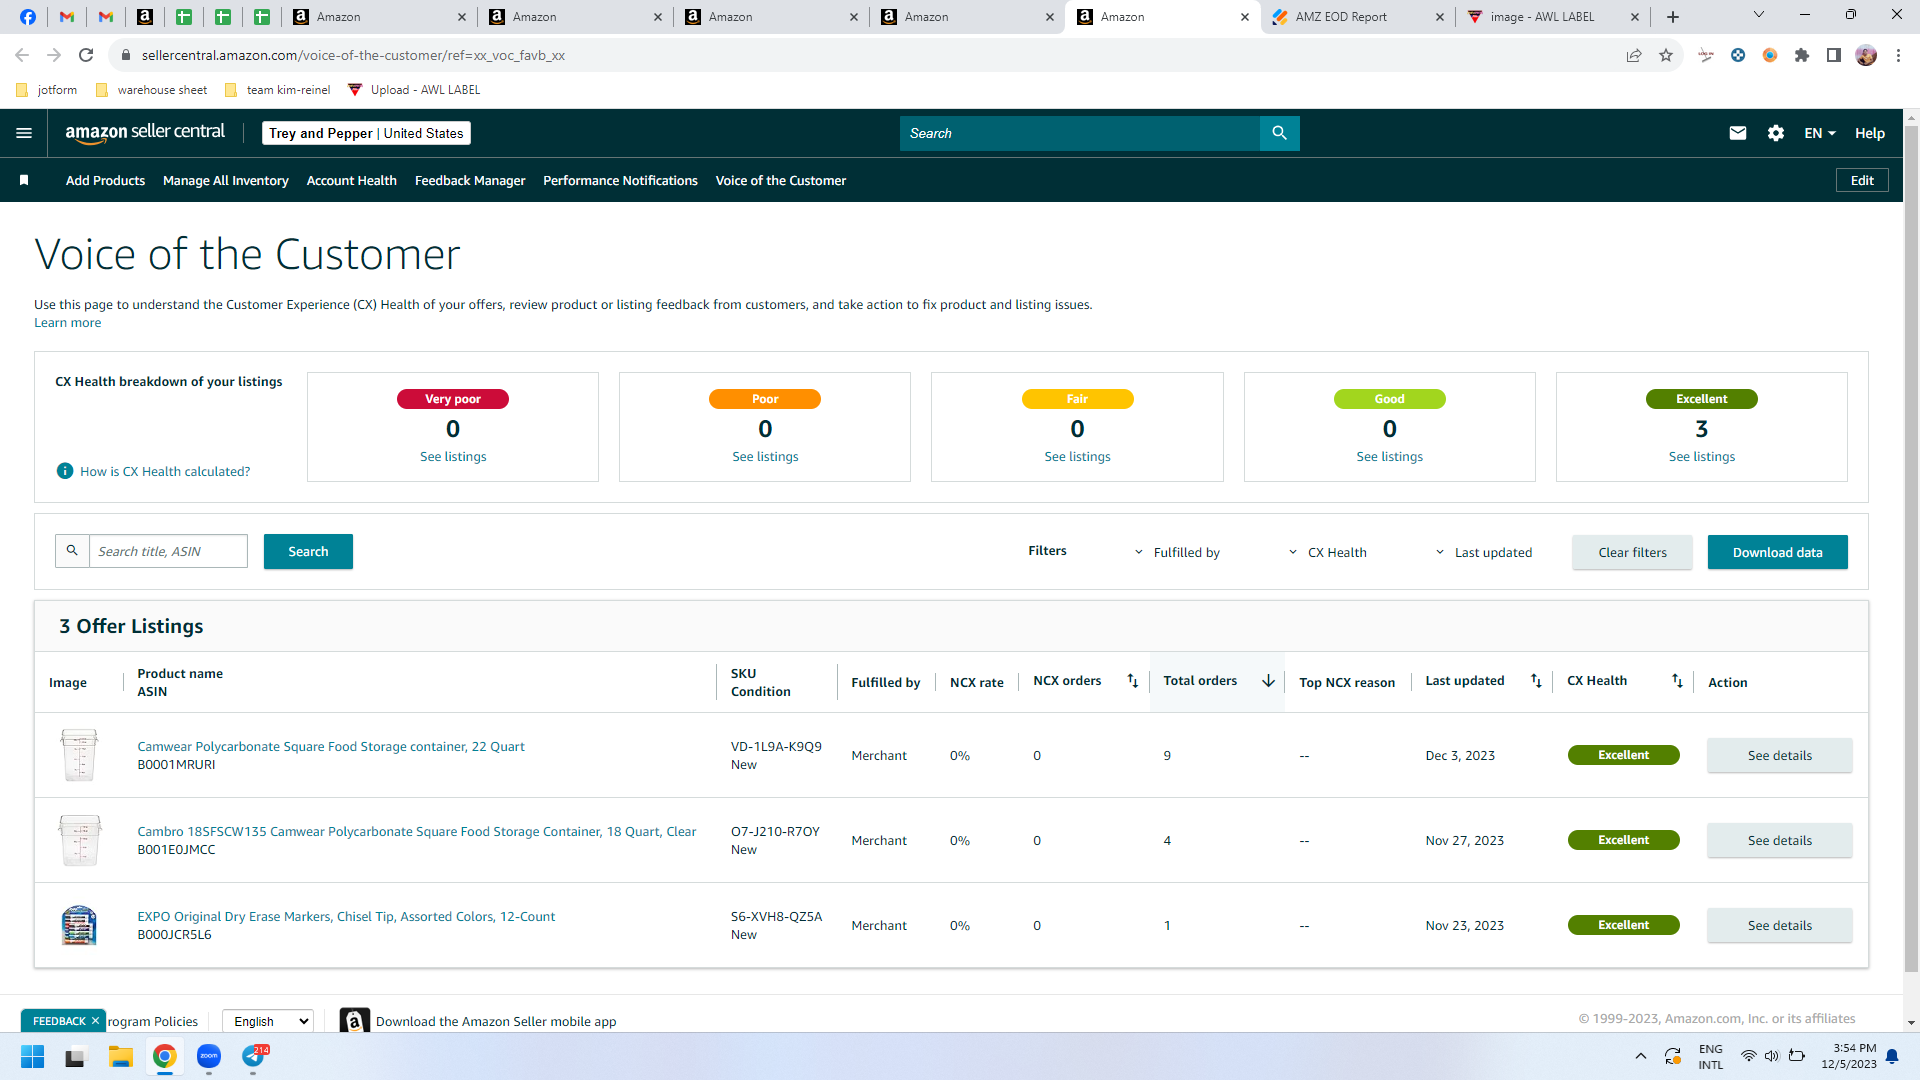See listings under Excellent category
1920x1080 pixels.
1701,456
